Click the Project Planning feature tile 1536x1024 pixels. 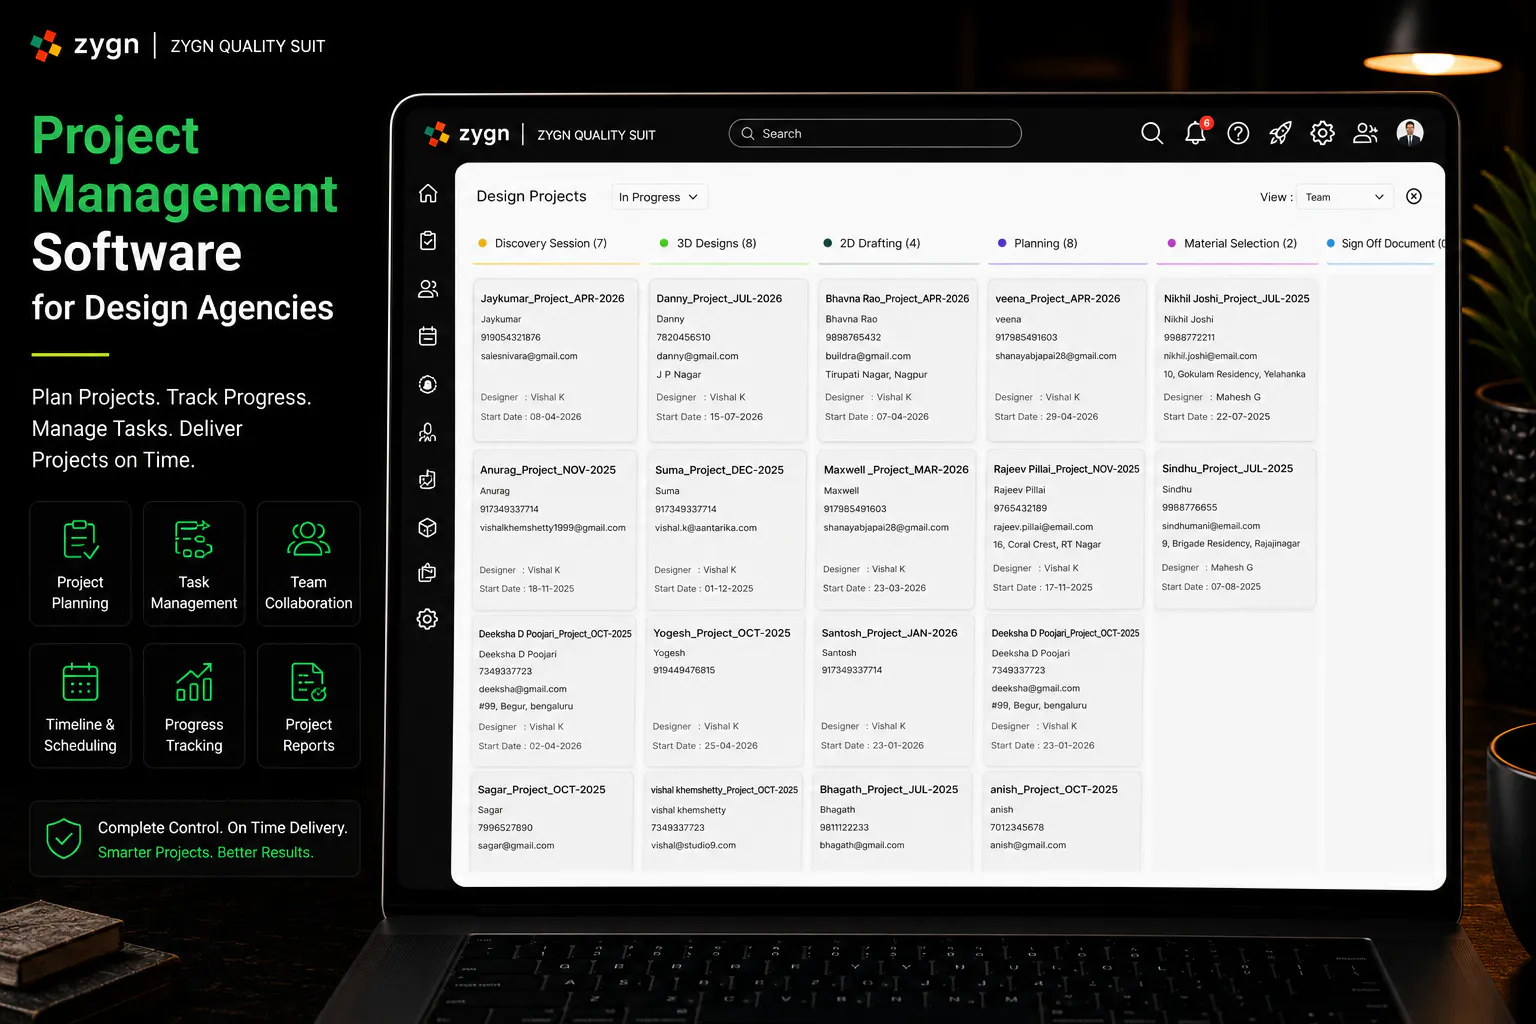80,564
